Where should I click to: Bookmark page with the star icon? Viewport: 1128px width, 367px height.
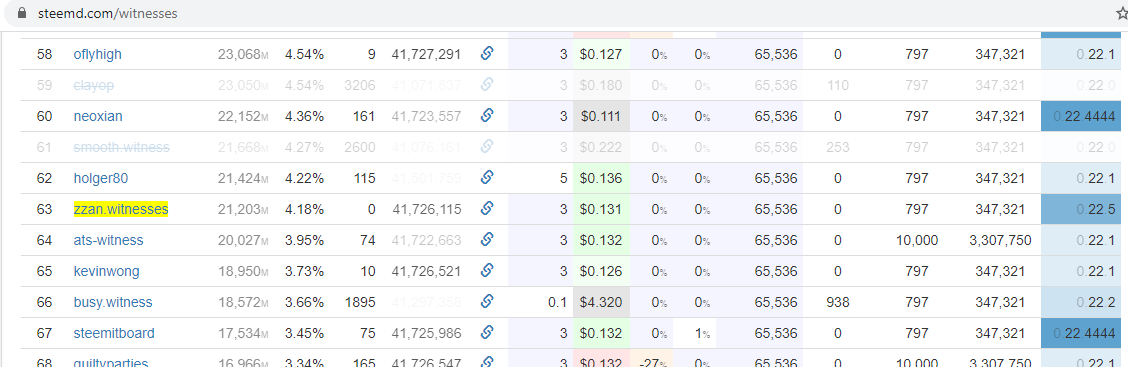(1122, 13)
